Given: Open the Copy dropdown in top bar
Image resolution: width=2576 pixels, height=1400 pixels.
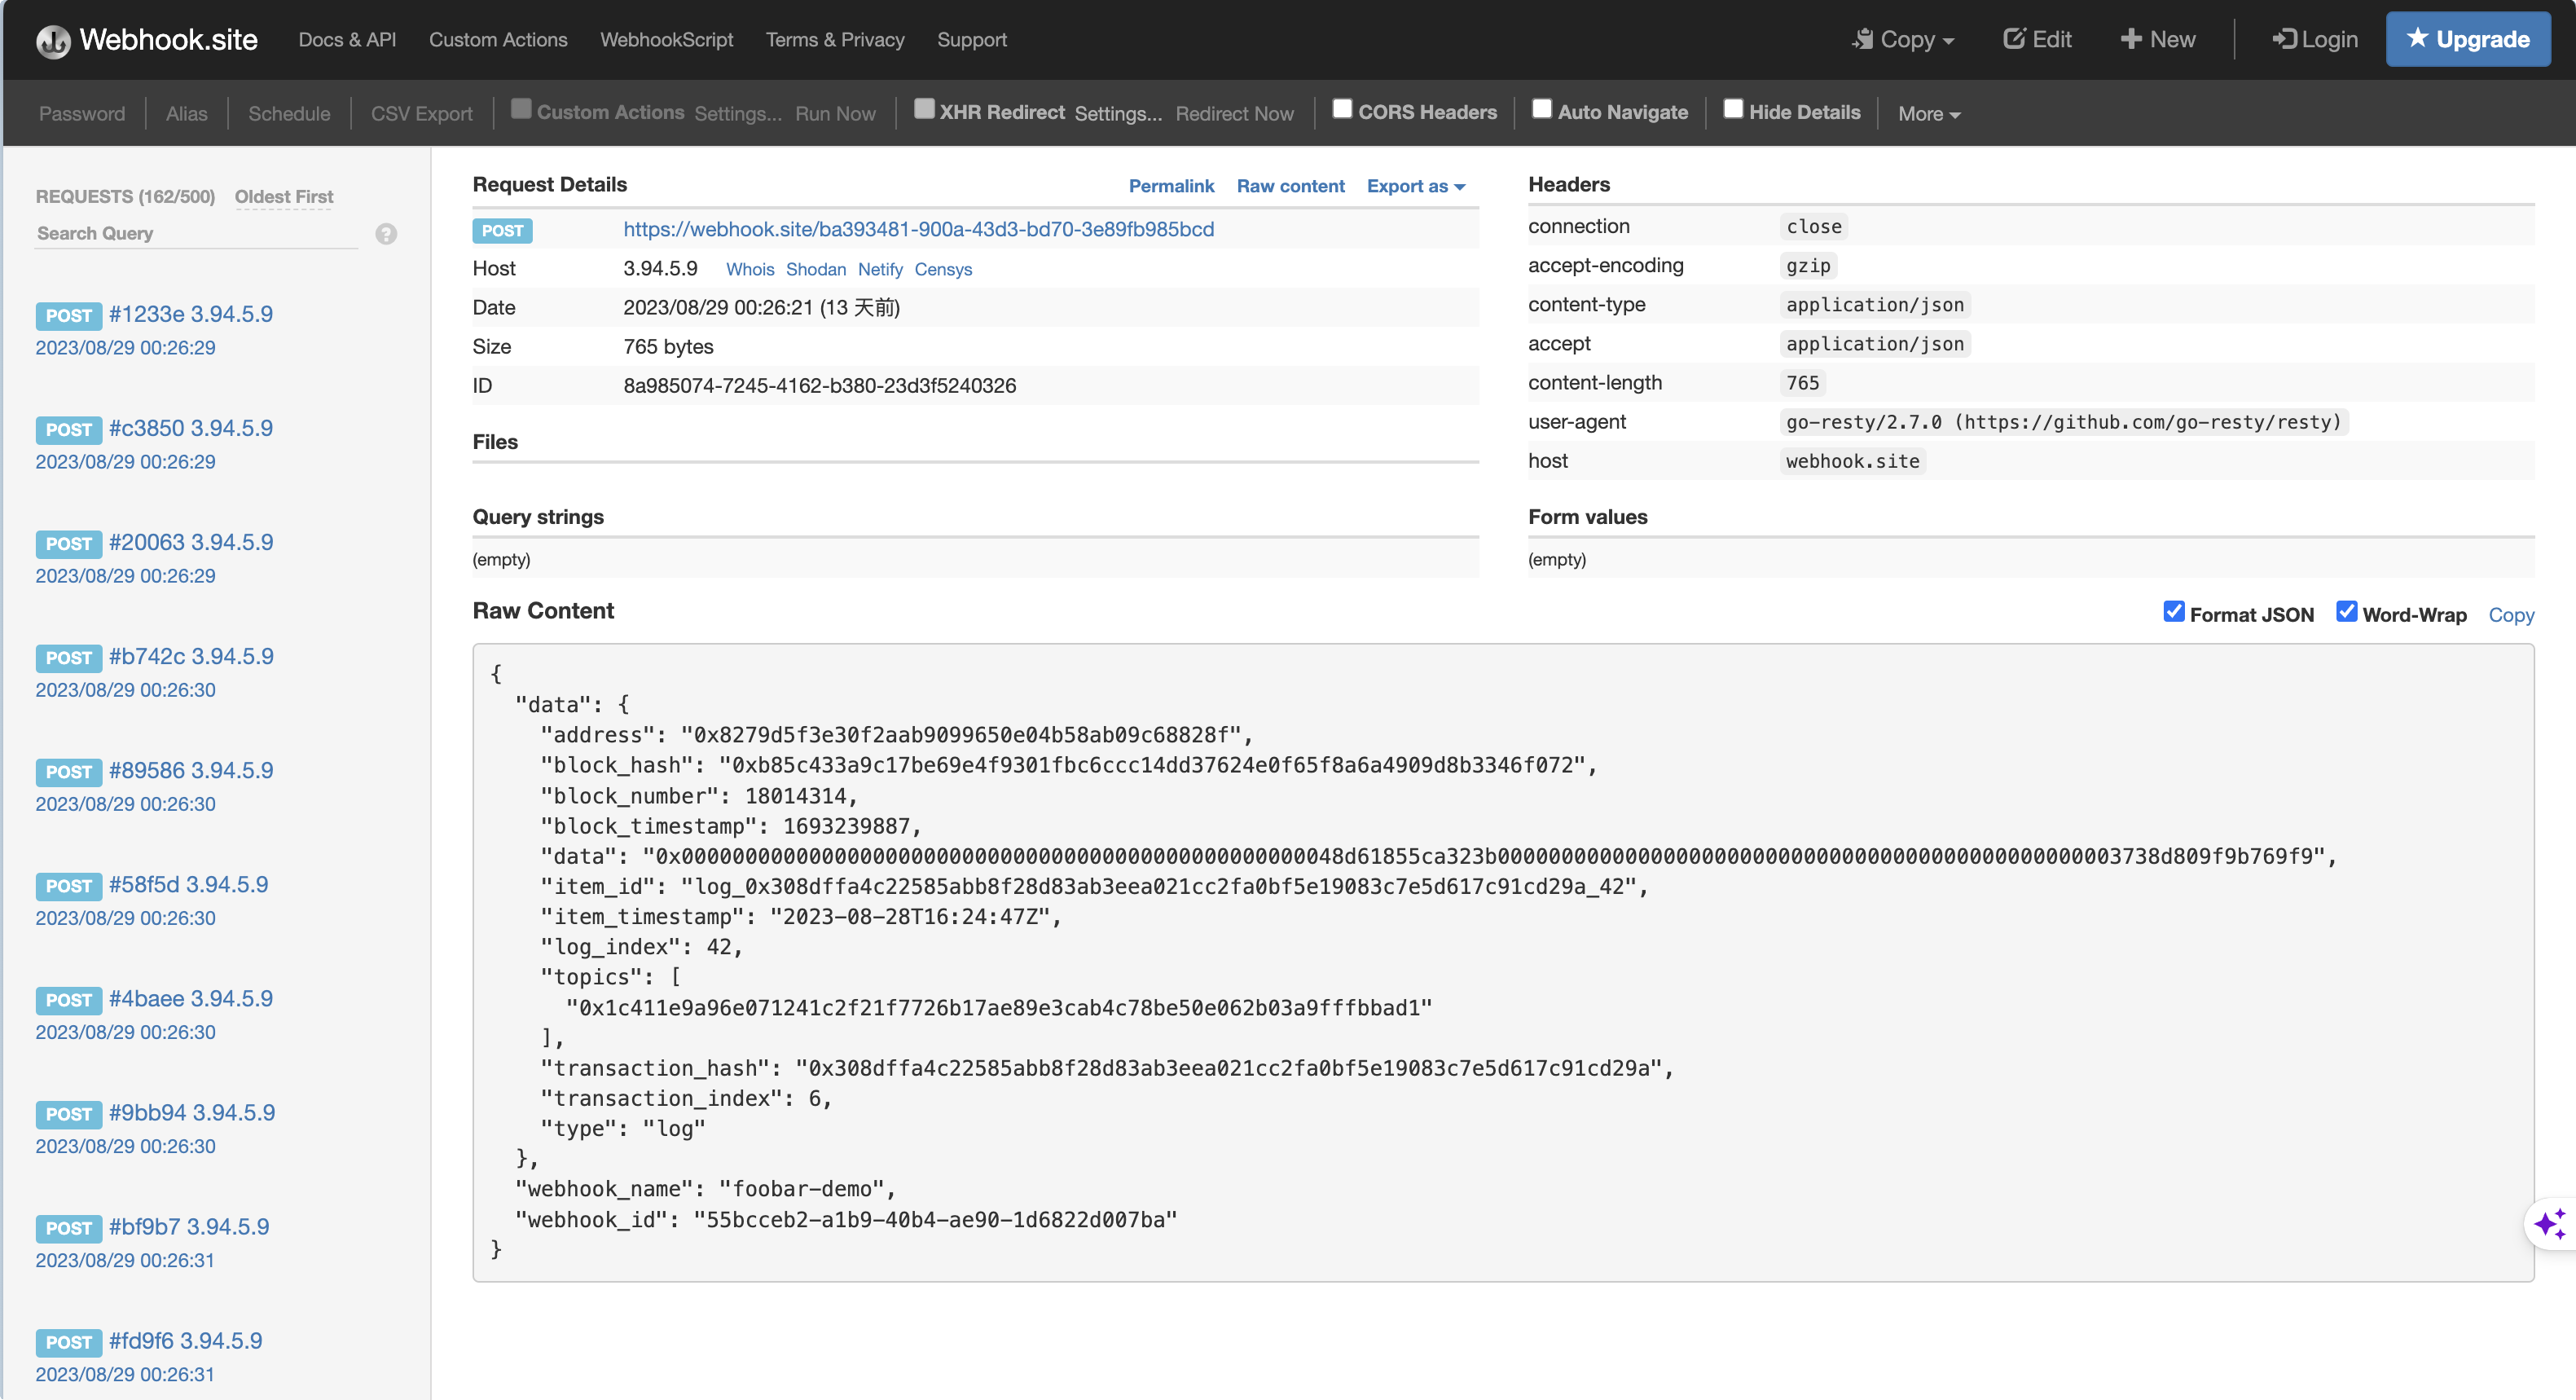Looking at the screenshot, I should click(x=1903, y=39).
